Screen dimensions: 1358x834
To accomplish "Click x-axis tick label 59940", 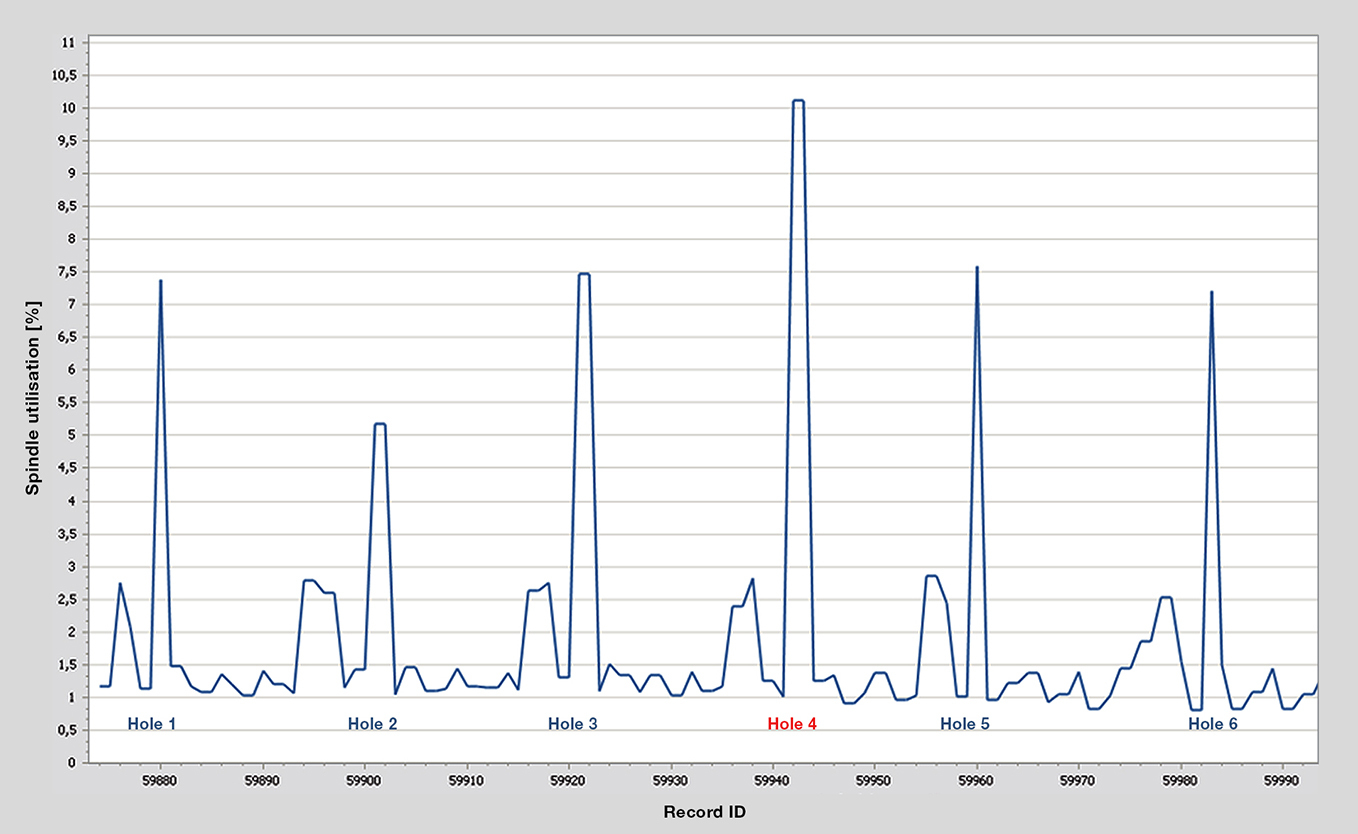I will (773, 779).
